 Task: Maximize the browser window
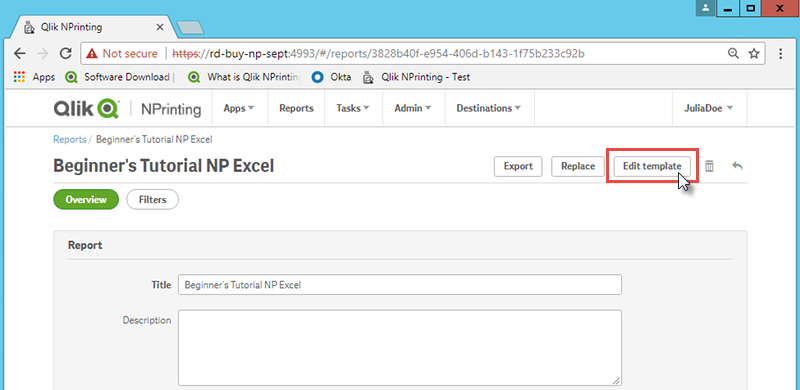pos(751,9)
